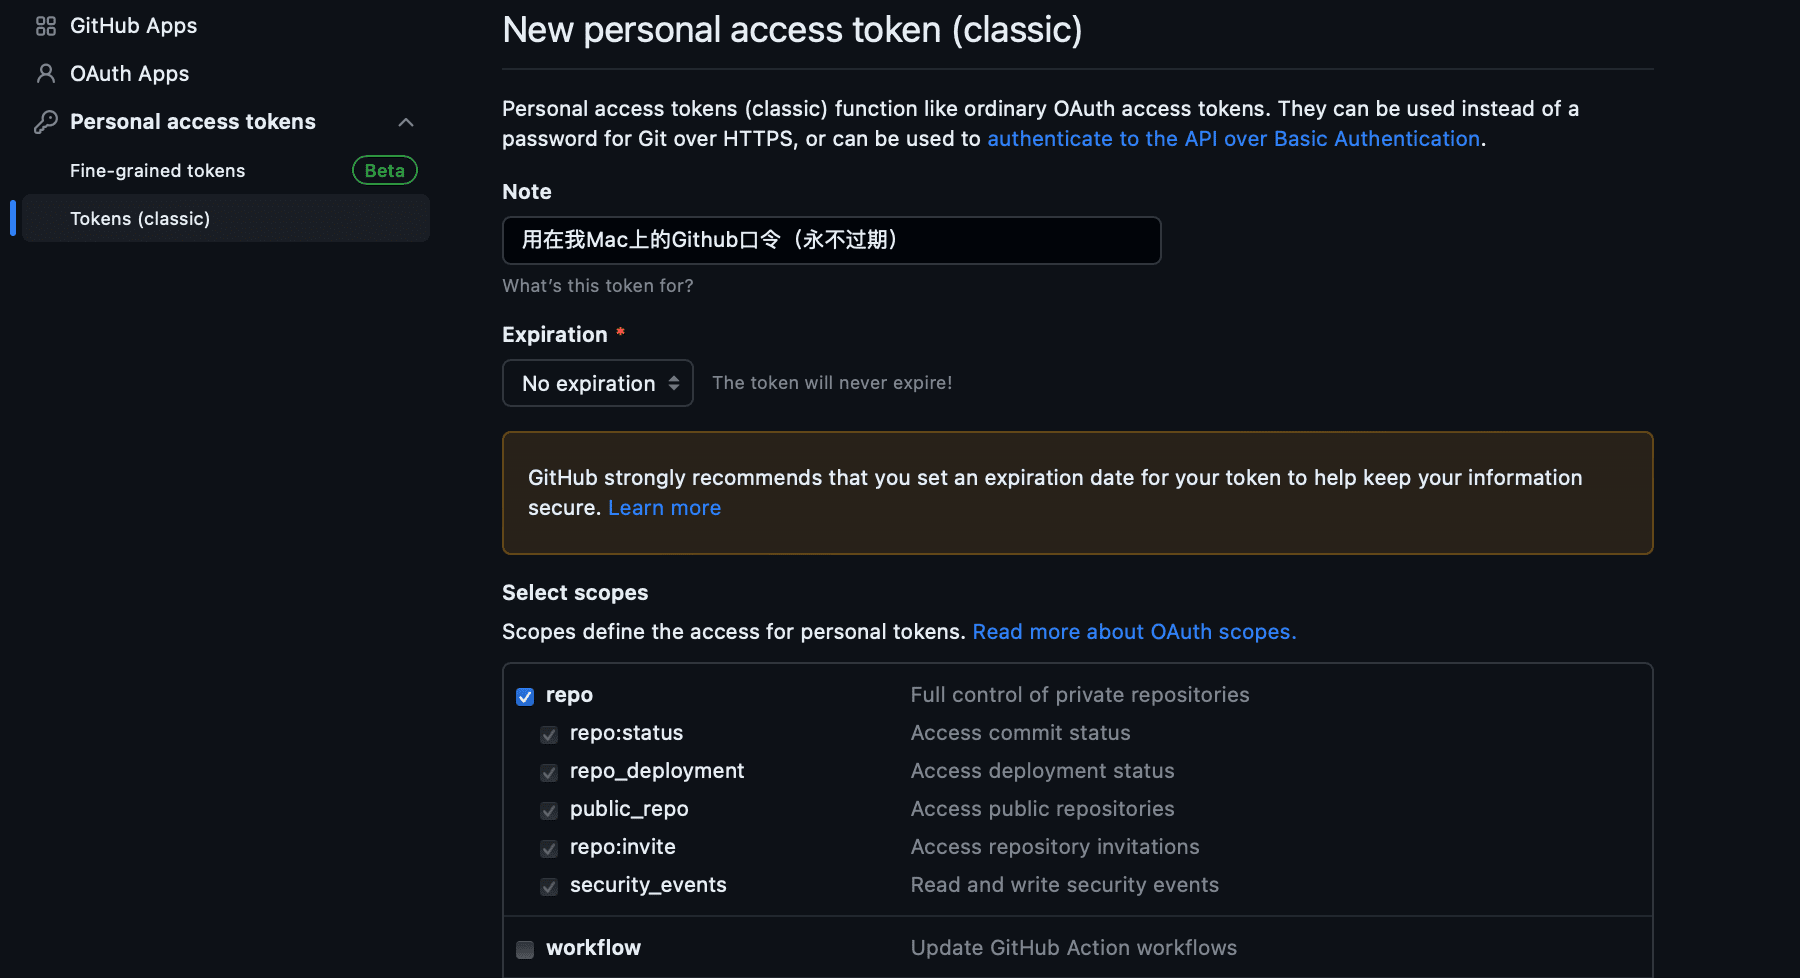This screenshot has width=1800, height=978.
Task: Click the key icon beside Personal access tokens
Action: tap(46, 122)
